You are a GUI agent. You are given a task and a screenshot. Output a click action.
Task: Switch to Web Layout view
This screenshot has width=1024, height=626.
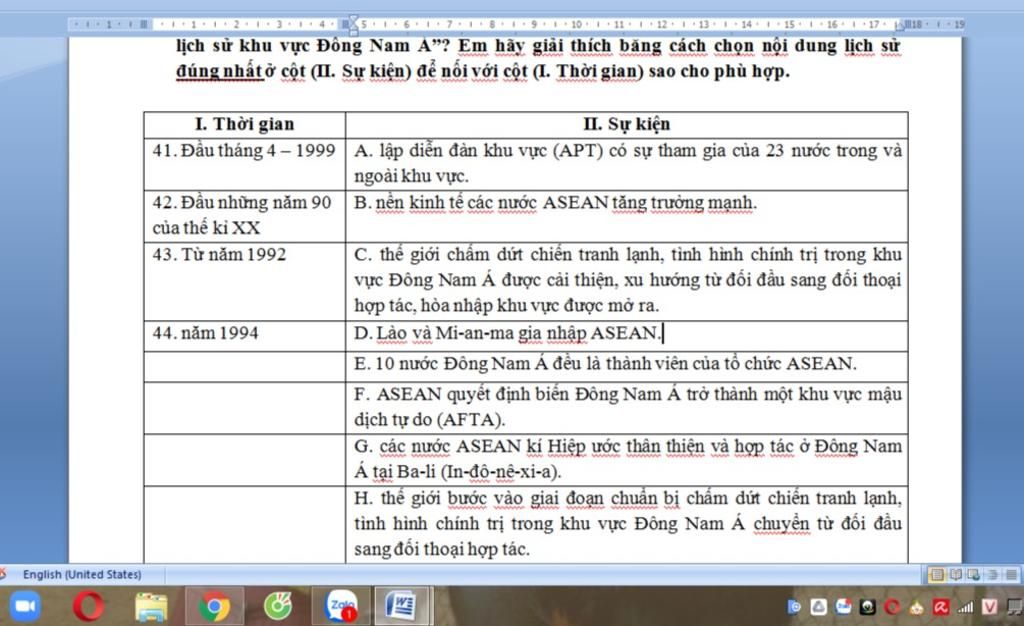pyautogui.click(x=974, y=574)
